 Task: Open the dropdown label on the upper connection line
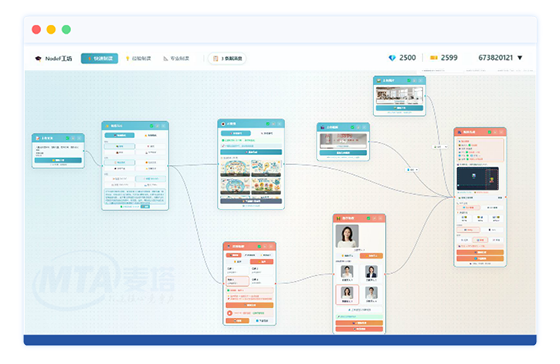(x=440, y=147)
